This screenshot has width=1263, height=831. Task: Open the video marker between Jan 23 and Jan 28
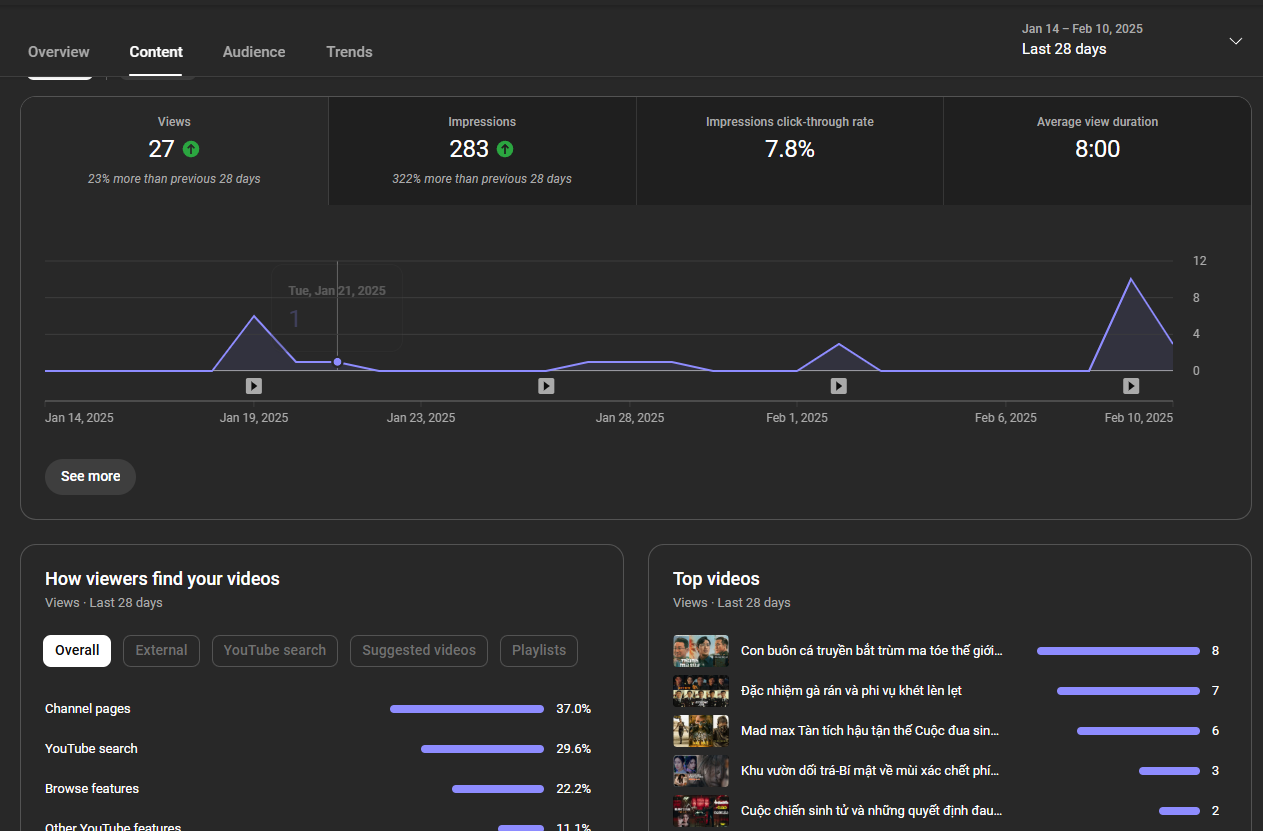point(546,386)
